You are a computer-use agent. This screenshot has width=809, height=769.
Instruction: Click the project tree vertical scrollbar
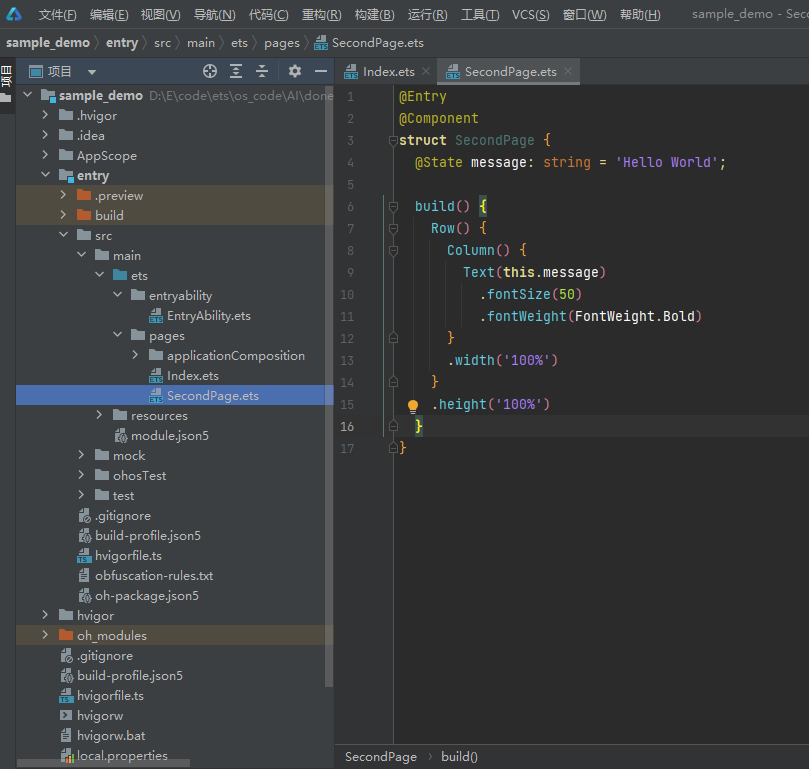point(329,387)
